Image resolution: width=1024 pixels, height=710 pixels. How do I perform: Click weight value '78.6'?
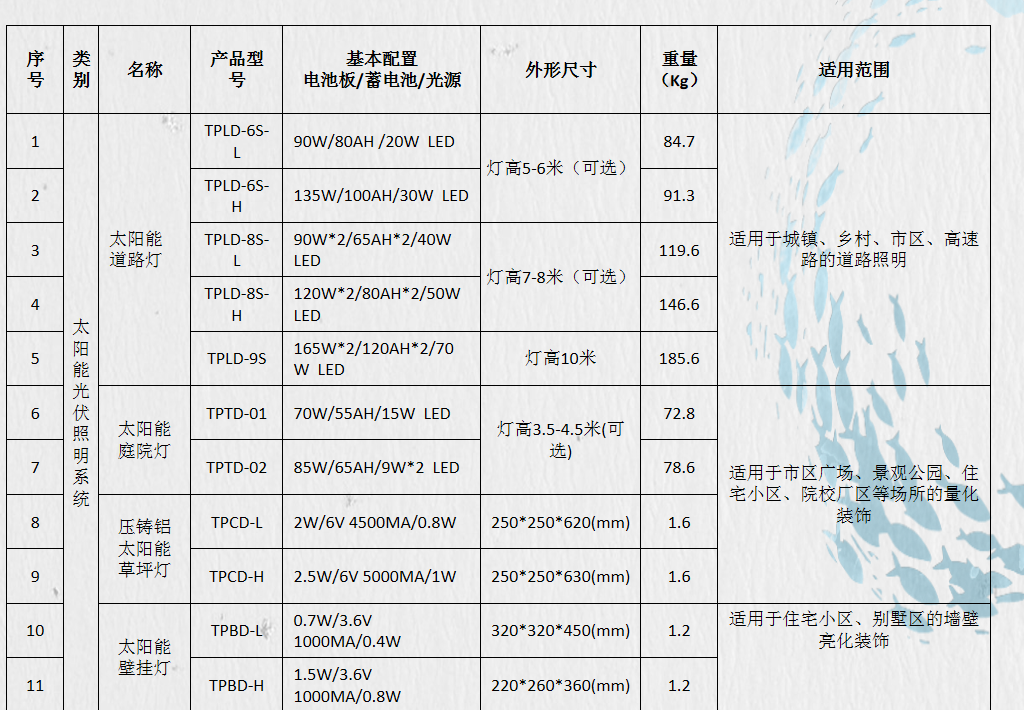point(679,467)
